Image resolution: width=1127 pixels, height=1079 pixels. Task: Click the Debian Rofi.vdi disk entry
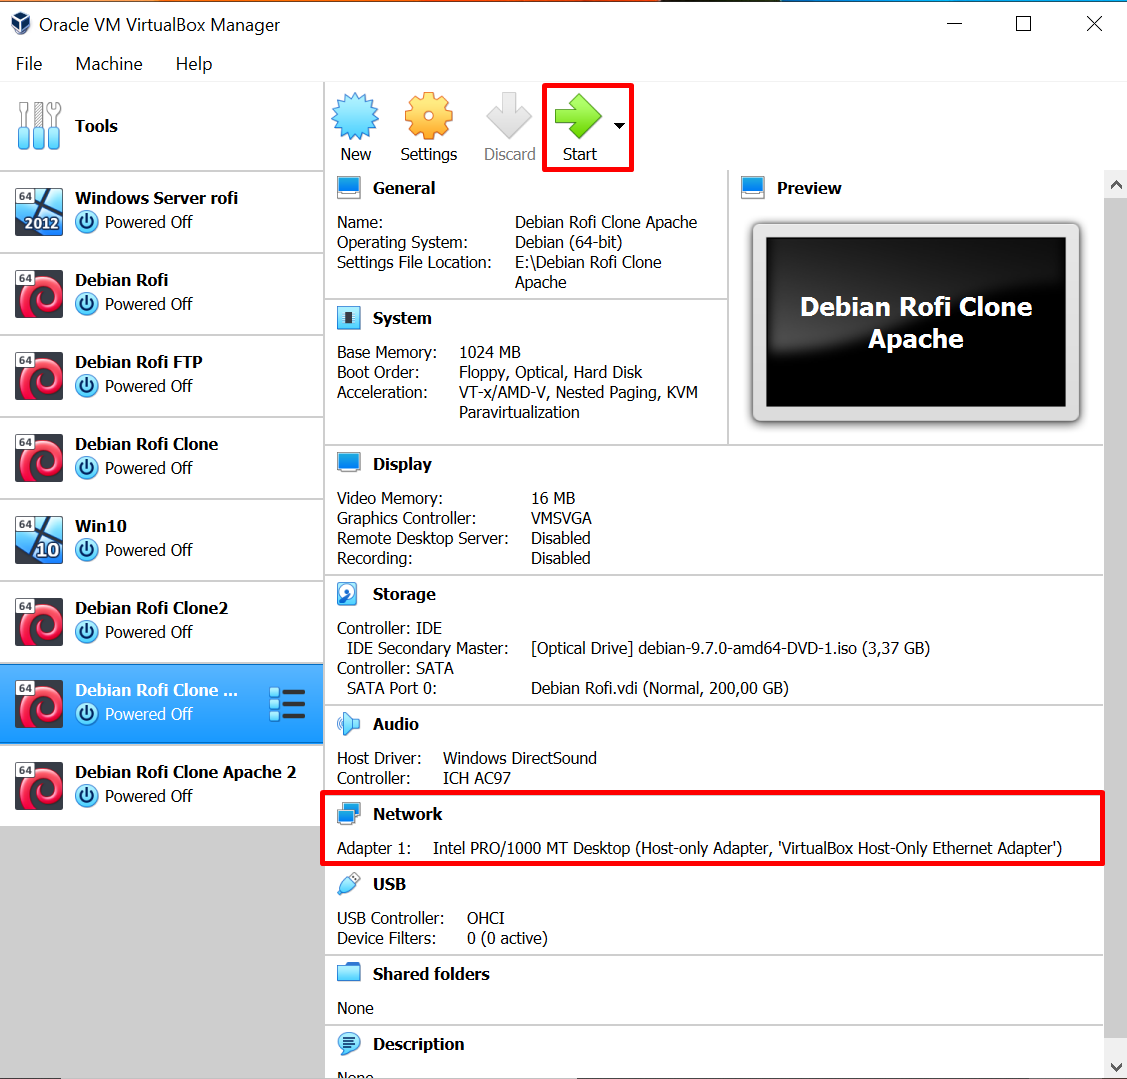click(x=659, y=689)
